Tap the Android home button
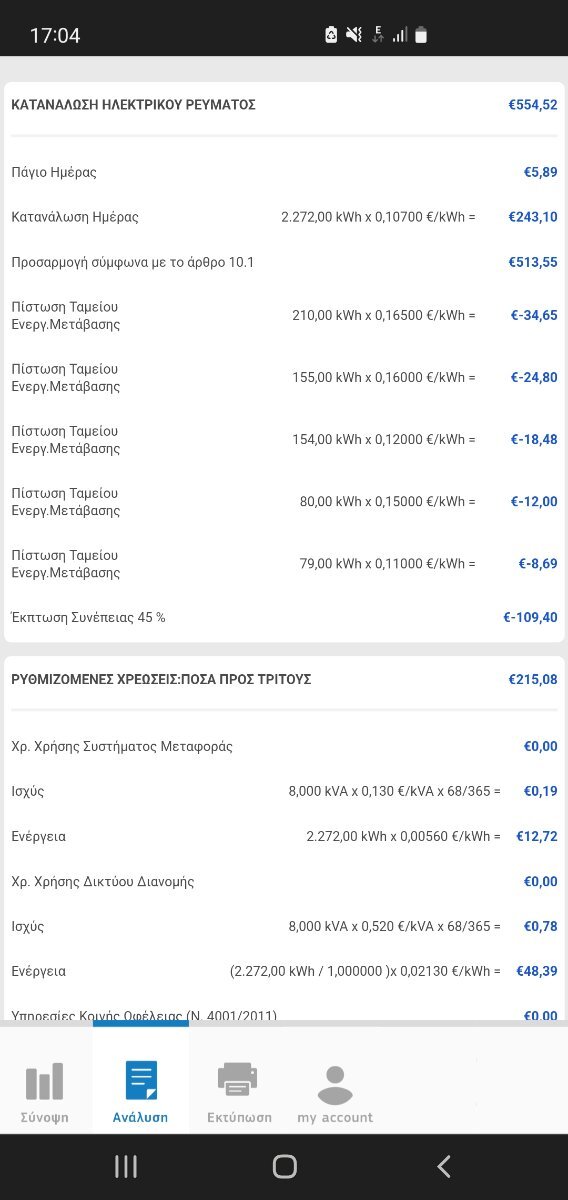Image resolution: width=568 pixels, height=1200 pixels. click(284, 1166)
